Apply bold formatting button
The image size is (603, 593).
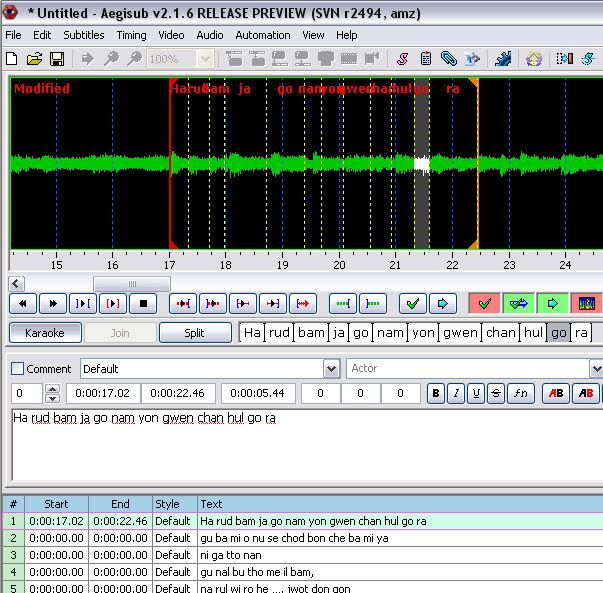point(435,394)
